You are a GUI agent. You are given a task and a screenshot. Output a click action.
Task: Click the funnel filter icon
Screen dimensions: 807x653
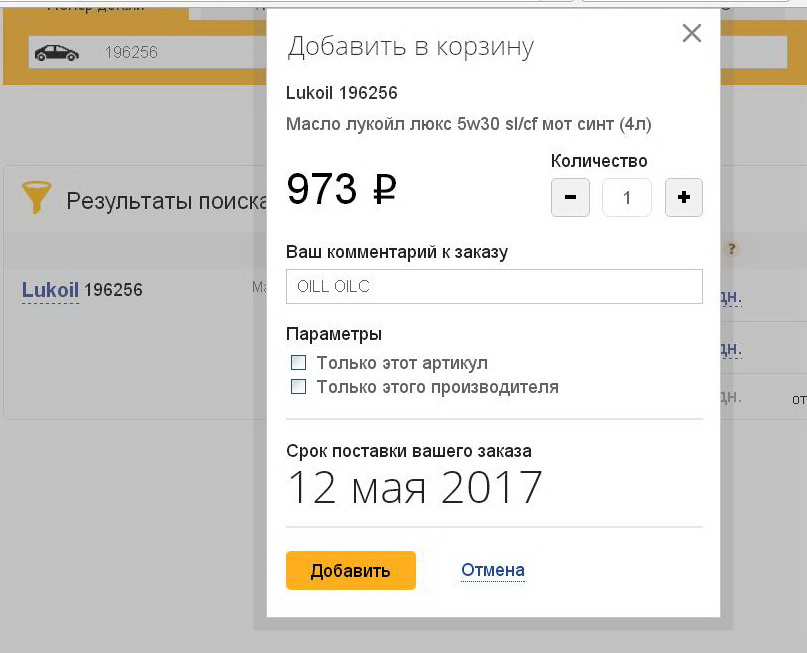click(x=36, y=197)
